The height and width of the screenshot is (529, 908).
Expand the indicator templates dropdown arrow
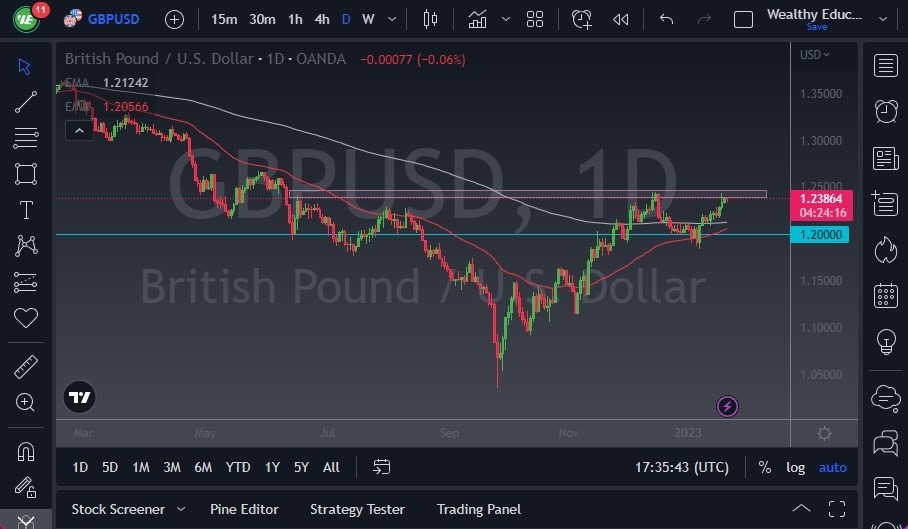506,19
